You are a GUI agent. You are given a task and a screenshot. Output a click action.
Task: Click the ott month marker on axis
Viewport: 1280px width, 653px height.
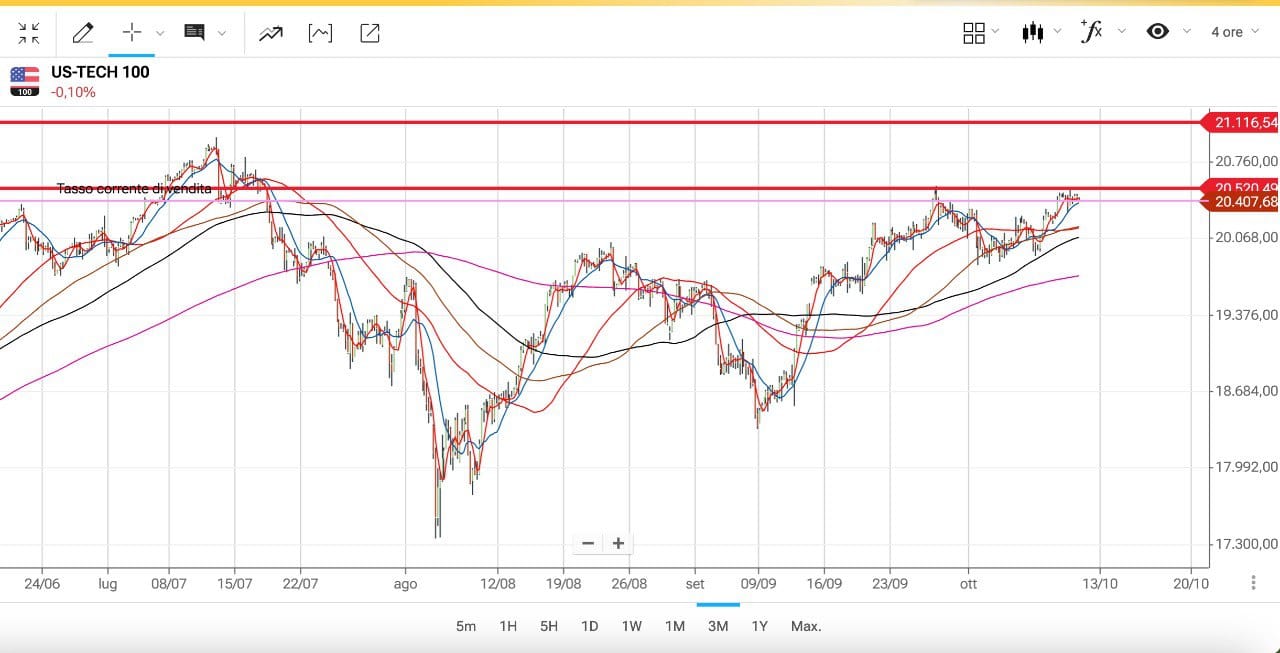point(968,583)
